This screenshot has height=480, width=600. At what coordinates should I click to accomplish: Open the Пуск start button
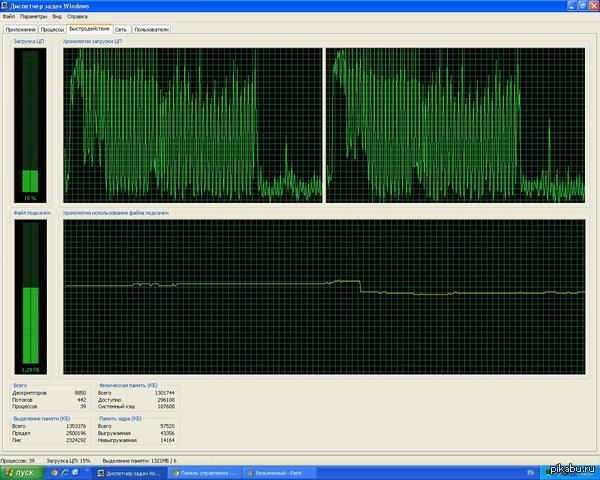(x=20, y=471)
